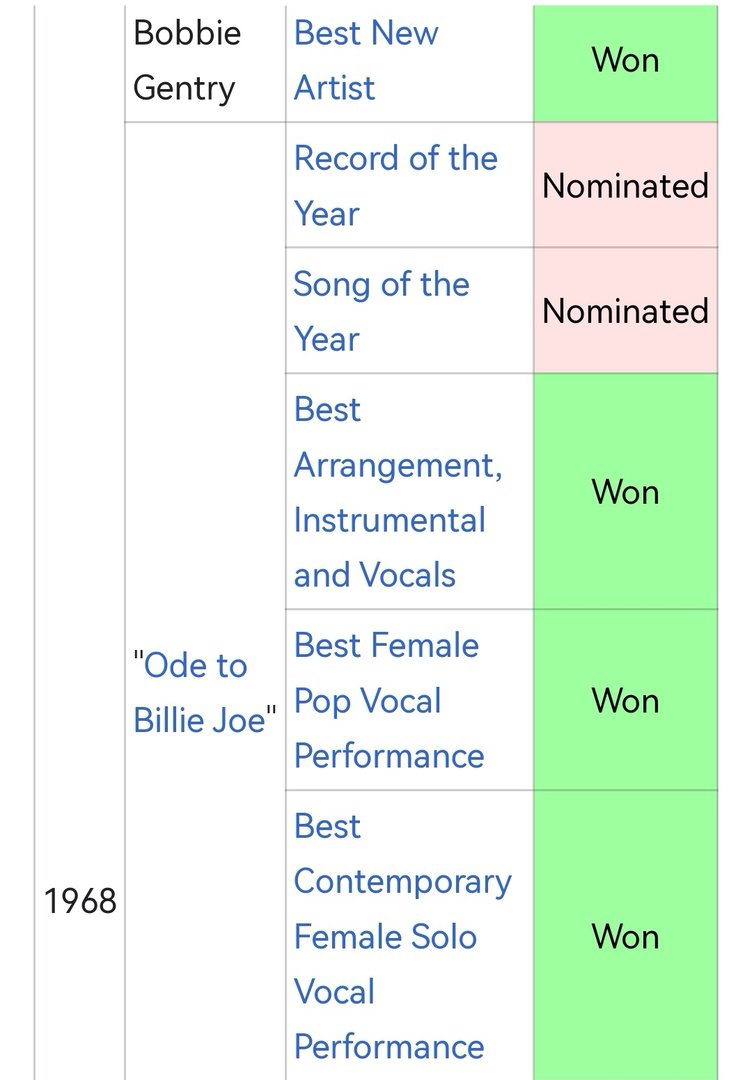Viewport: 752px width, 1080px height.
Task: Open the Record of the Year link
Action: pos(395,186)
